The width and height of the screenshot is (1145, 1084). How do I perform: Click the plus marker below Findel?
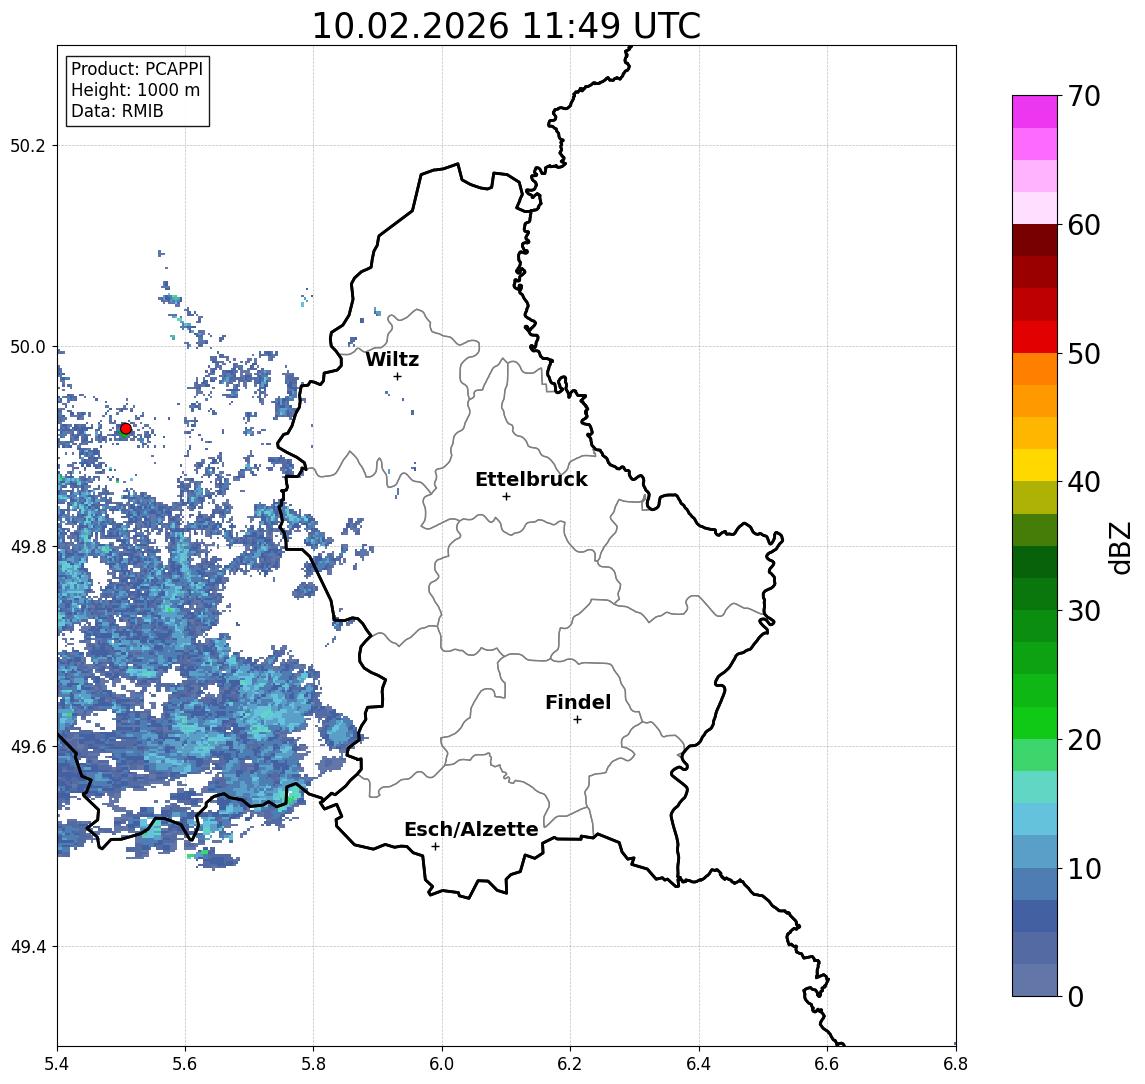(x=577, y=720)
